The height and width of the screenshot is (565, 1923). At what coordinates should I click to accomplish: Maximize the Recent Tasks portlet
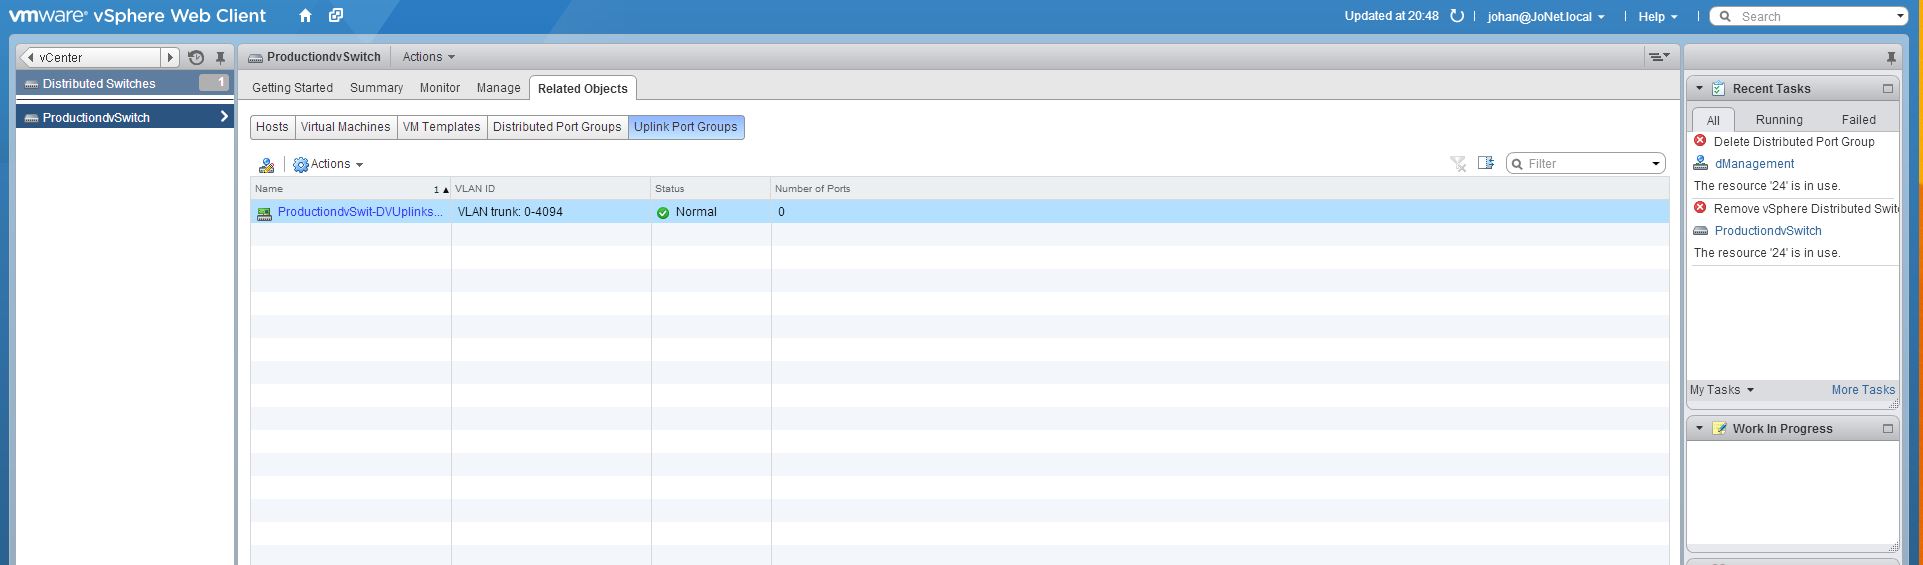pos(1888,89)
